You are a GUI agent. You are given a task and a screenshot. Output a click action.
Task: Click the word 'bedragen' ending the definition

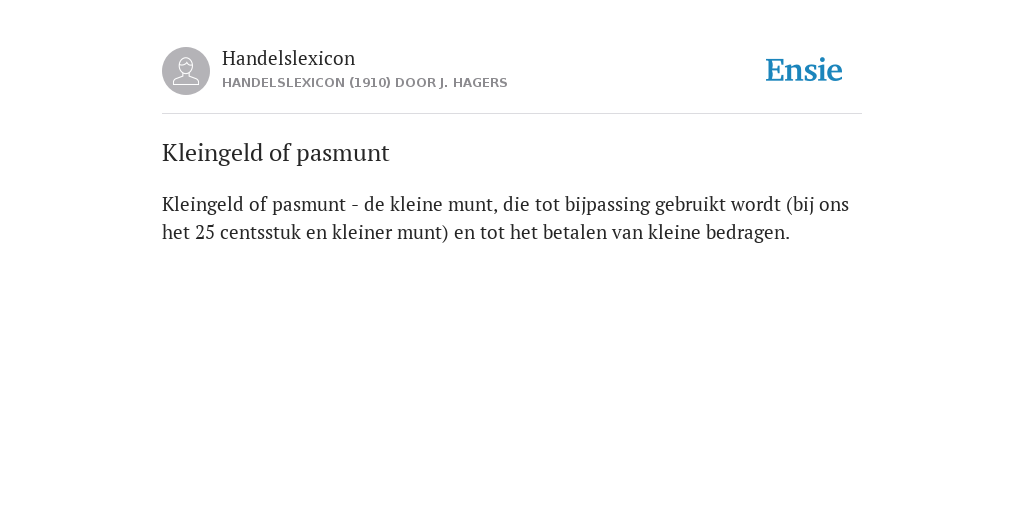tap(748, 232)
